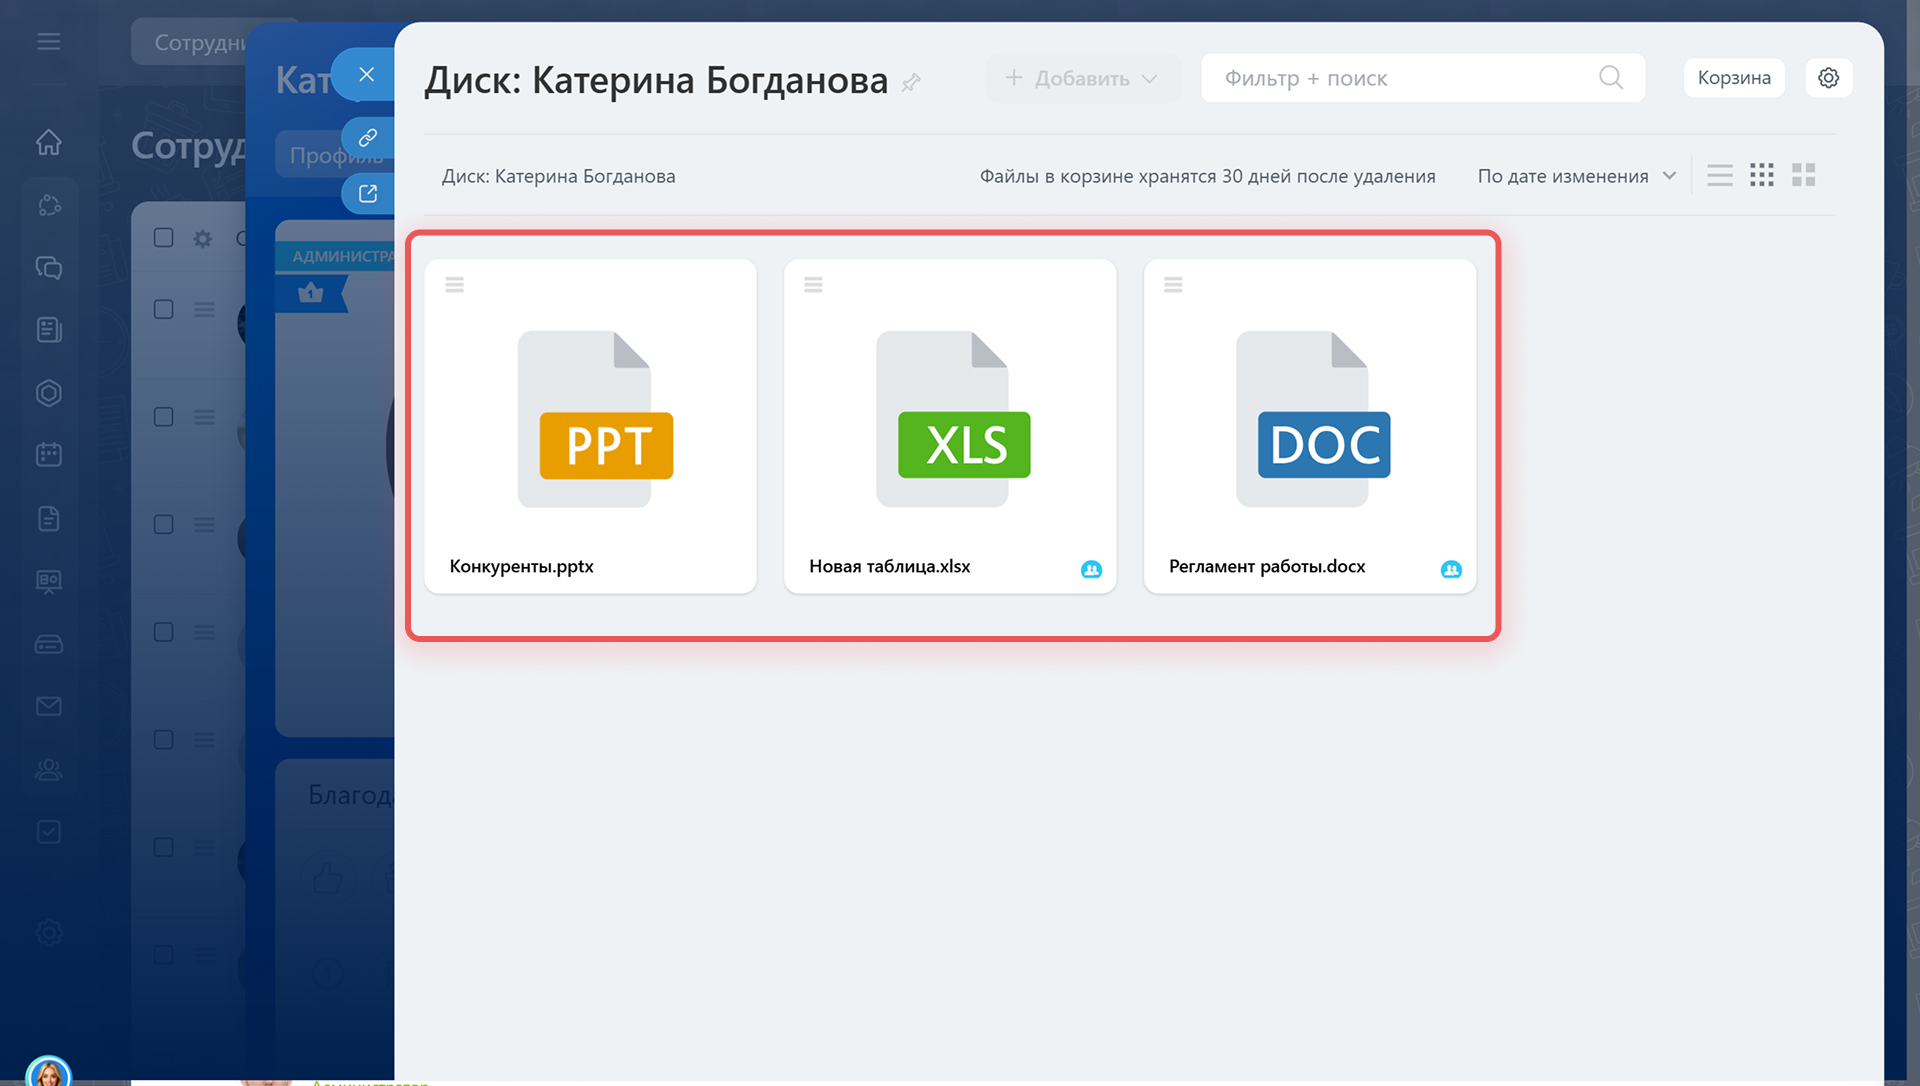This screenshot has height=1086, width=1920.
Task: Open slider in new window icon
Action: (368, 194)
